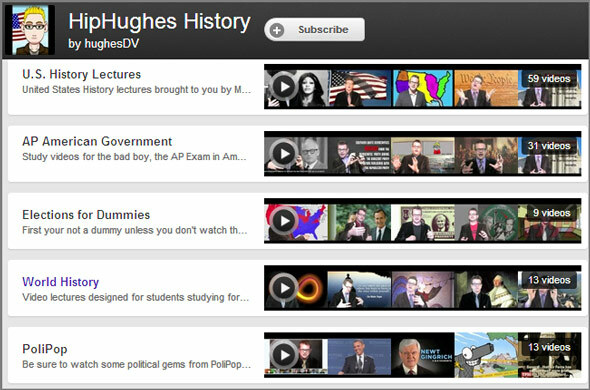Viewport: 590px width, 390px height.
Task: Click the 9 videos count badge
Action: click(552, 213)
